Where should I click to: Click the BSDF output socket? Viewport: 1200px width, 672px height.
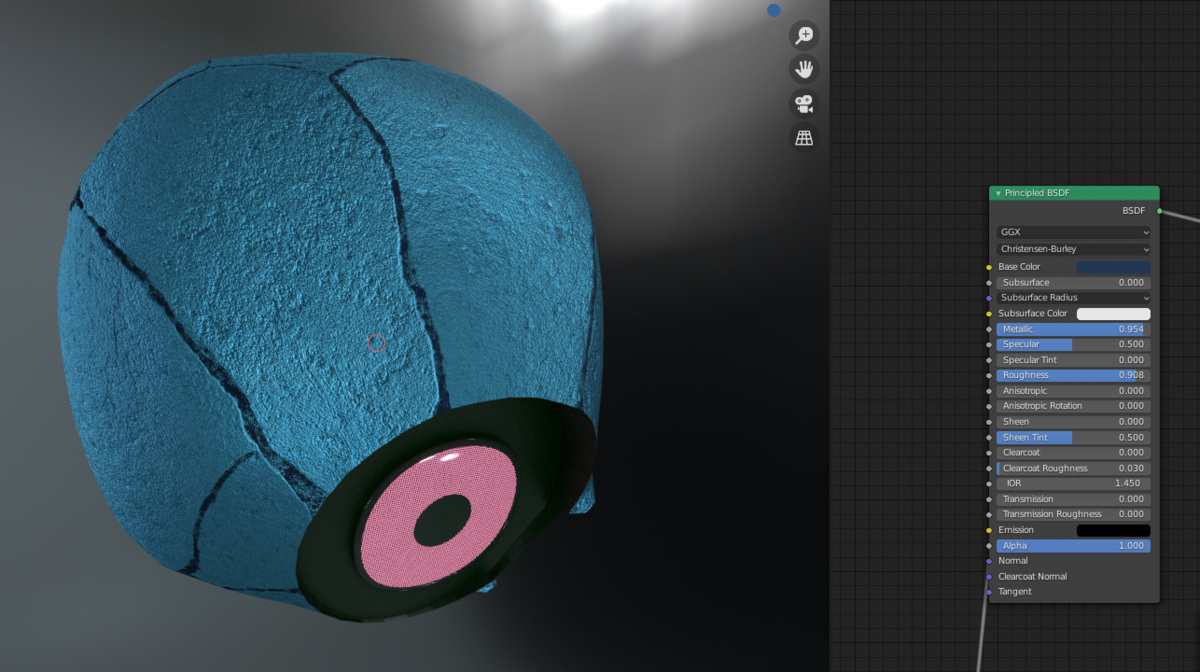pos(1159,211)
